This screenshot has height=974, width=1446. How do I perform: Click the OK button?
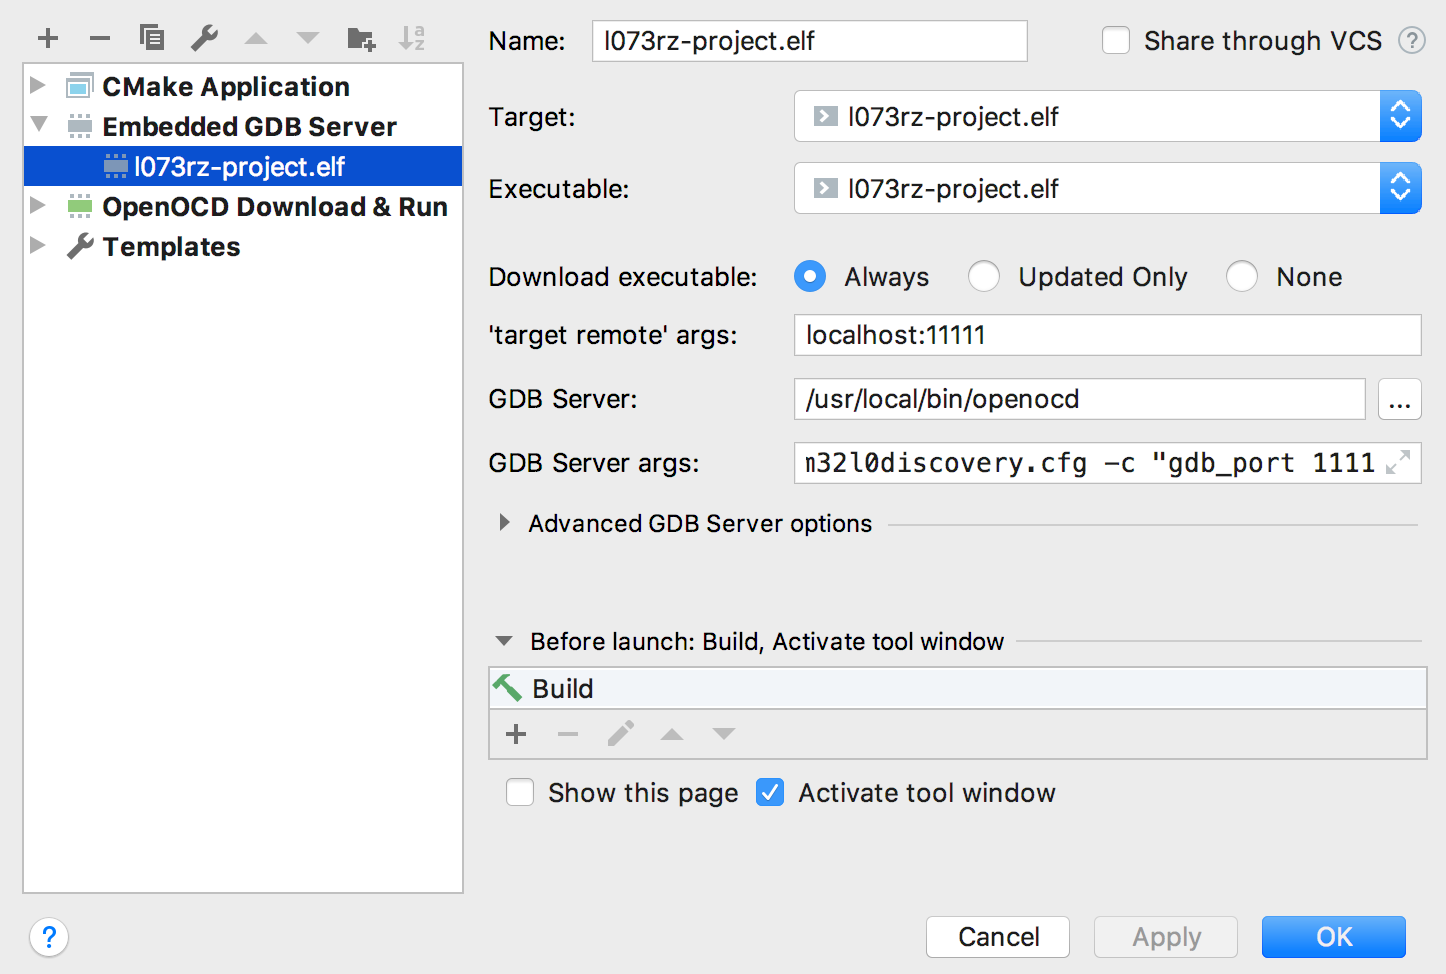[x=1333, y=937]
